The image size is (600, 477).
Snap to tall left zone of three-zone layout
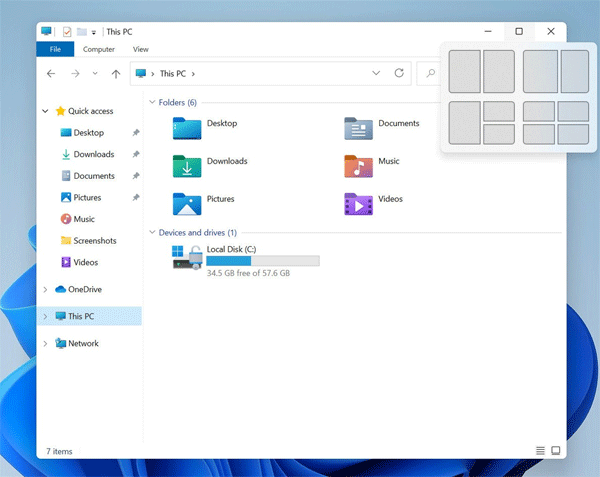coord(465,123)
